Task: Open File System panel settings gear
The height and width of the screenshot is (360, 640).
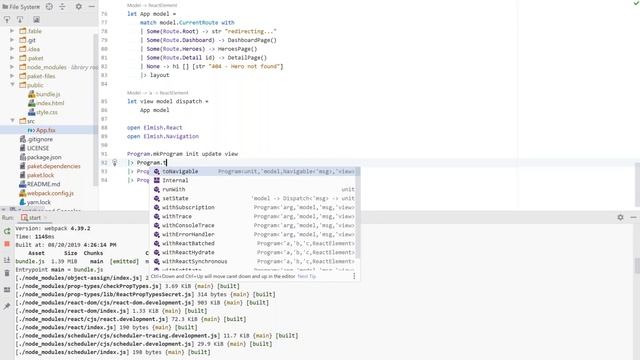Action: tap(78, 7)
